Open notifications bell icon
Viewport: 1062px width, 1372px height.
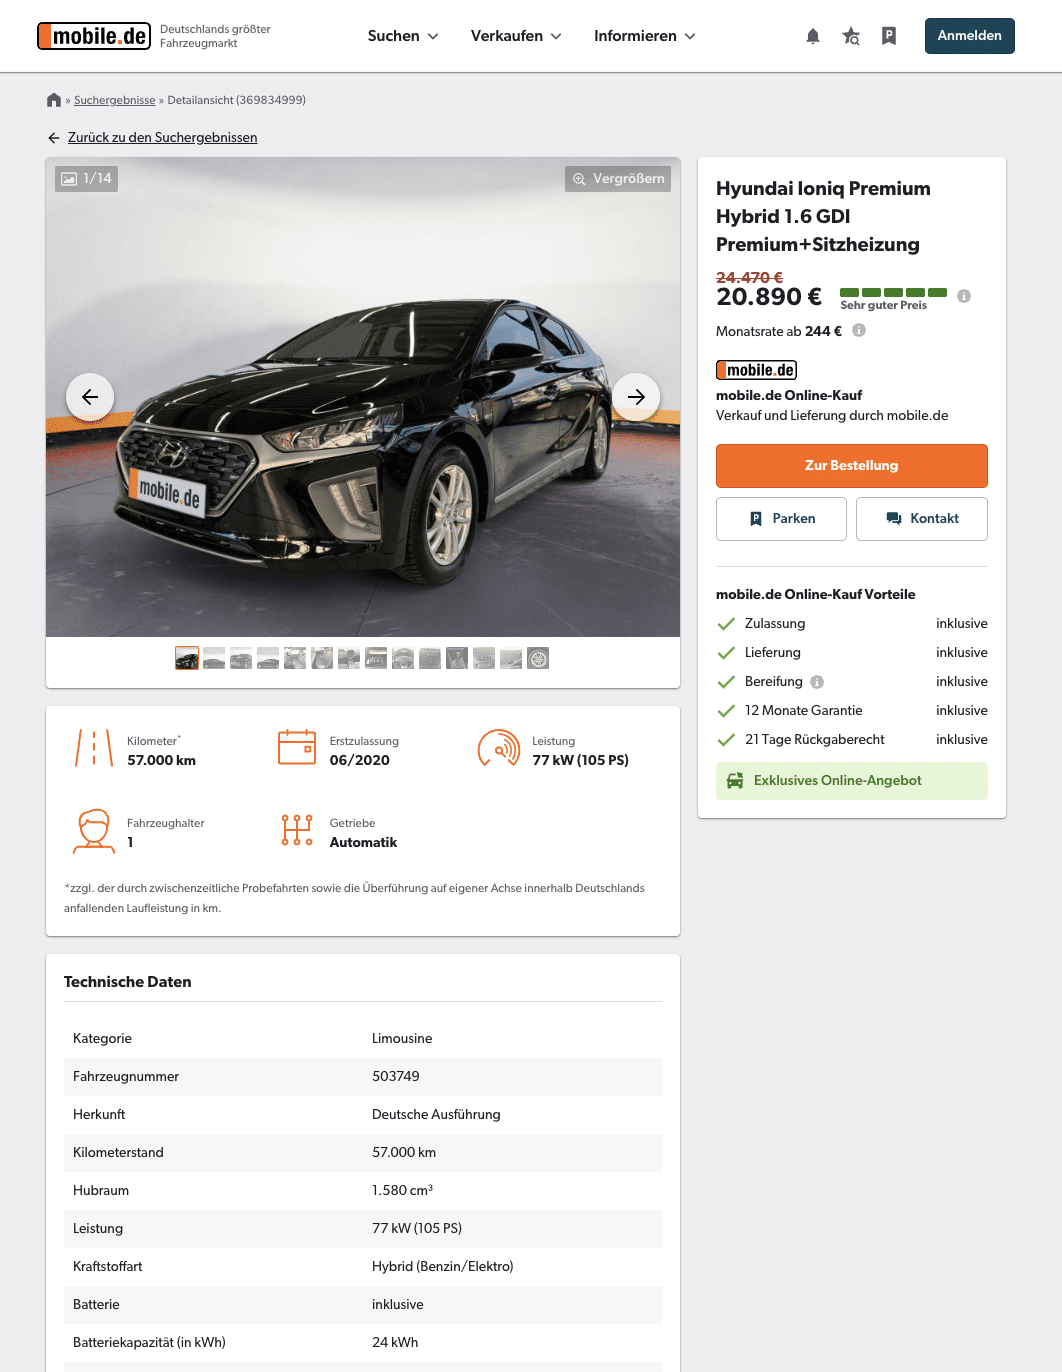tap(813, 36)
